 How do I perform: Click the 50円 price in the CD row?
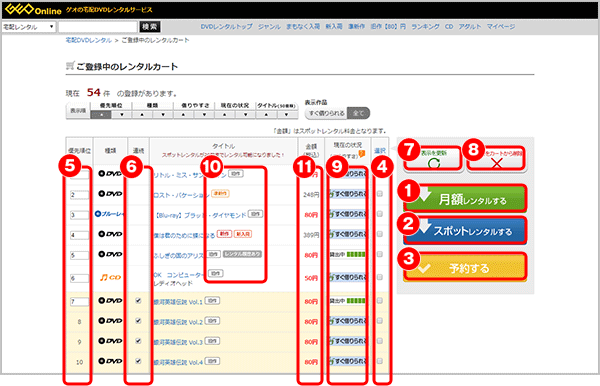tap(311, 278)
